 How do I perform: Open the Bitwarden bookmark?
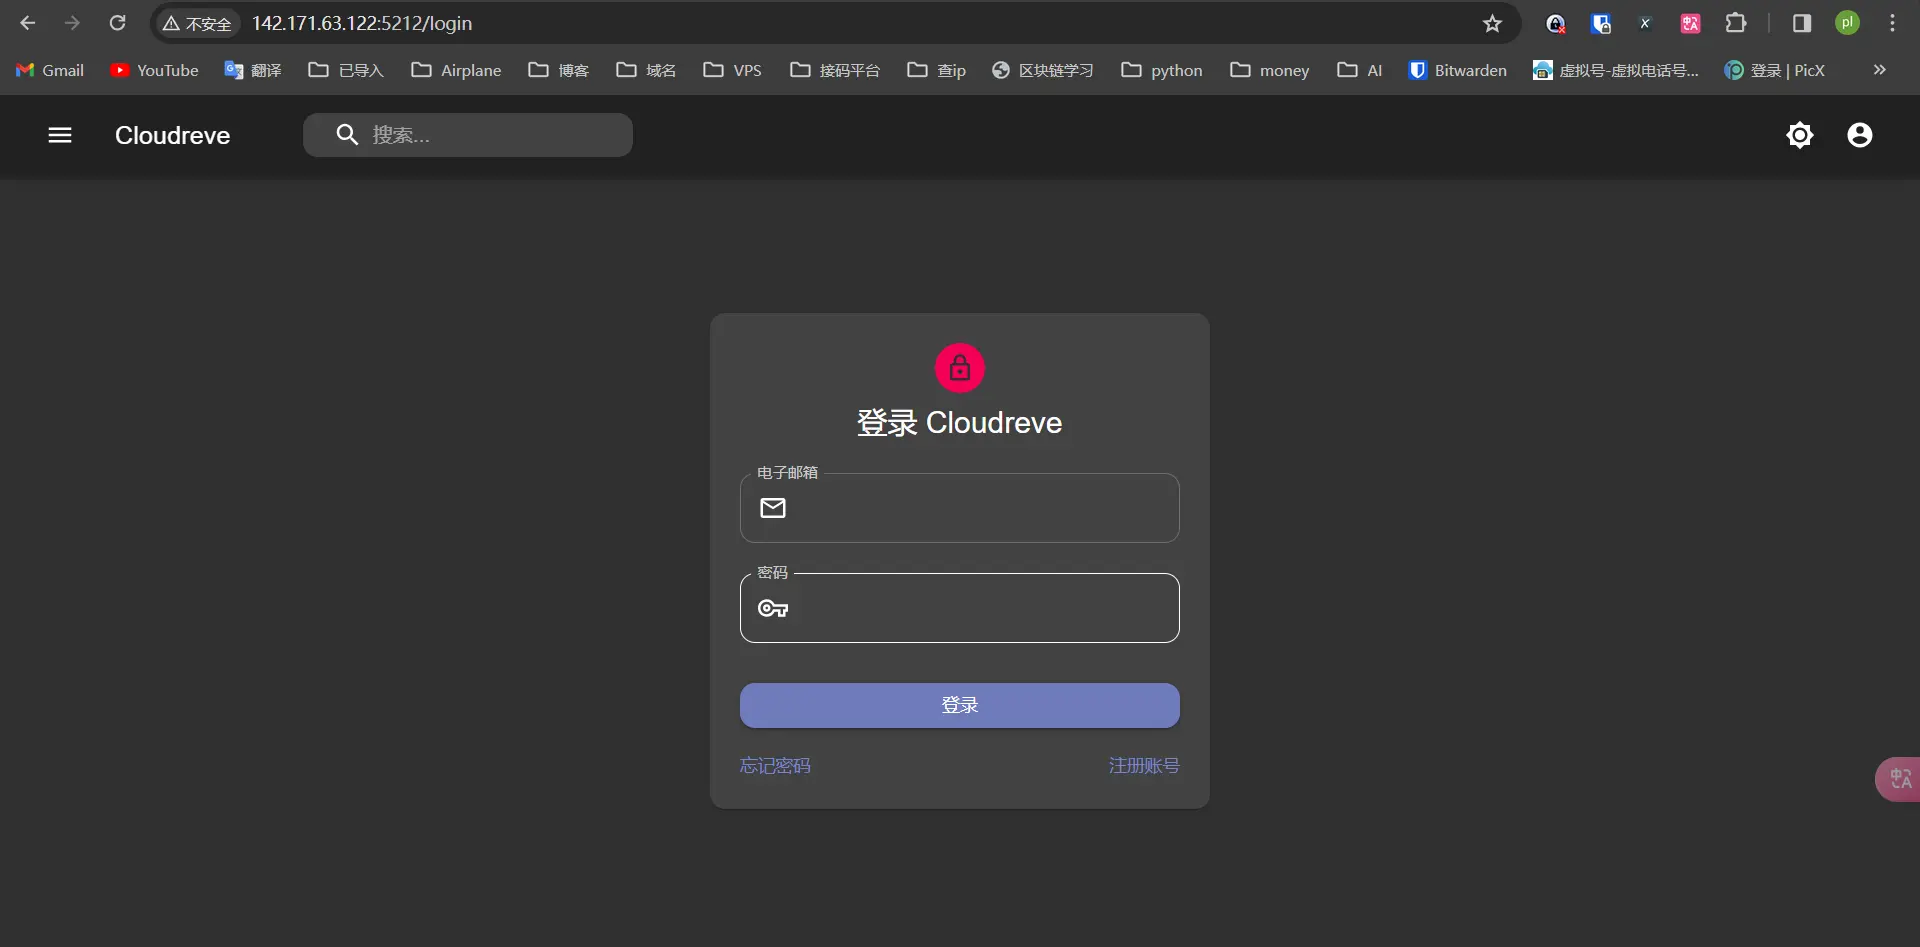point(1458,70)
